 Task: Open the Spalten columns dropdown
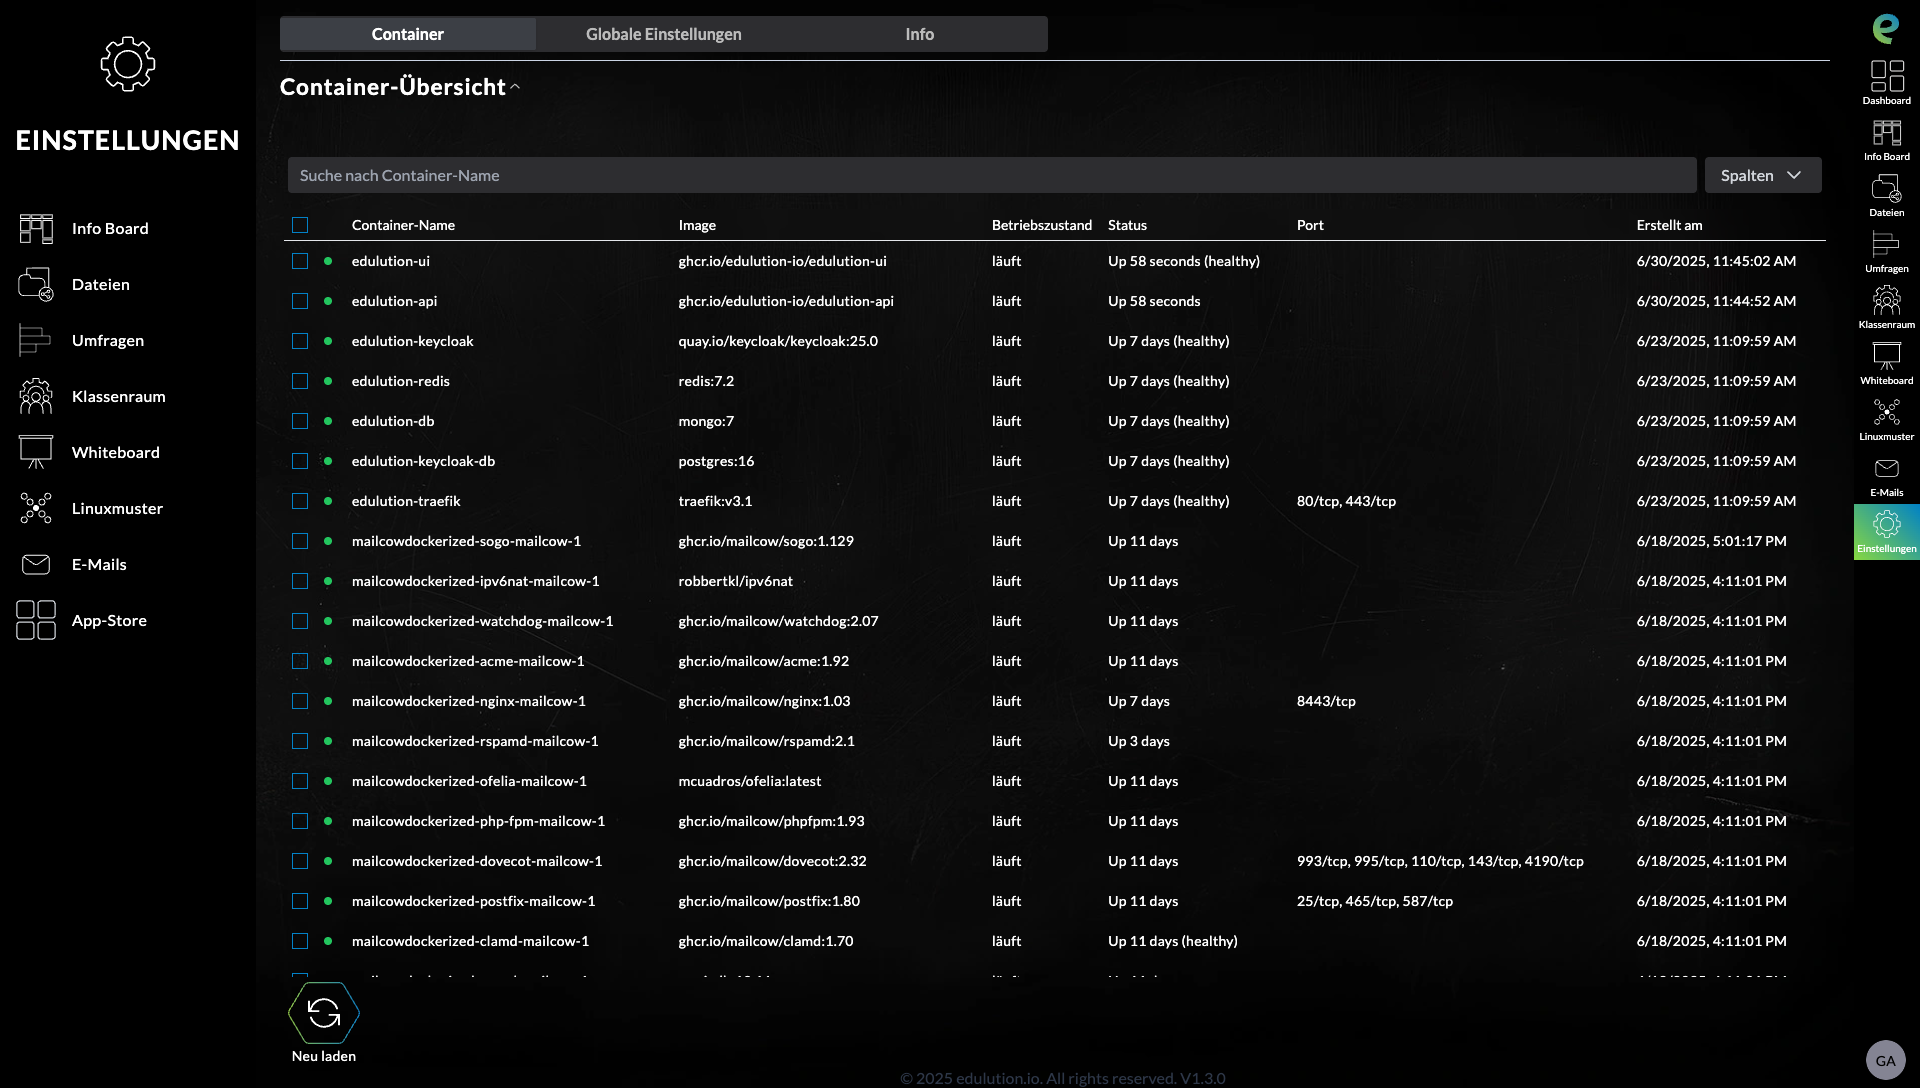click(1763, 175)
